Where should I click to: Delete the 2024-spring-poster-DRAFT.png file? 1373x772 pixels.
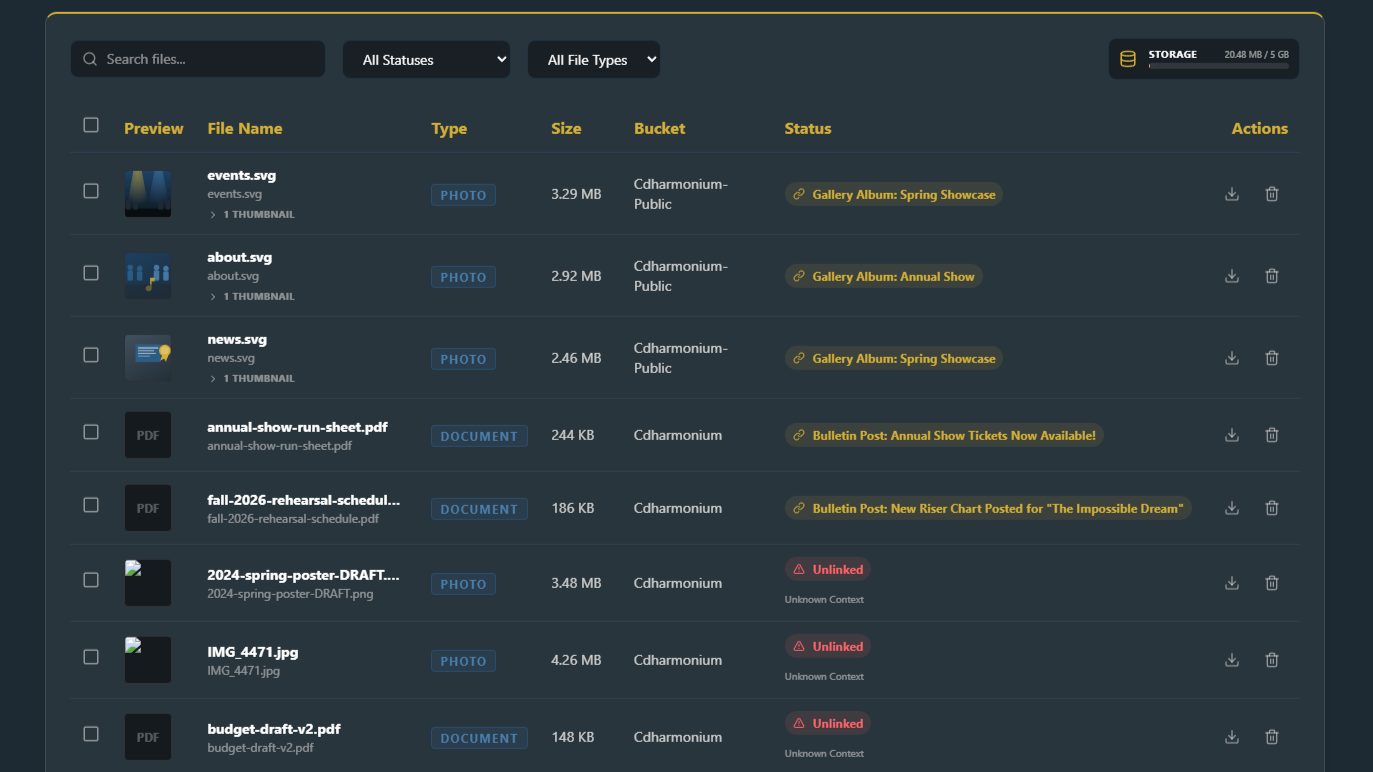pos(1272,583)
